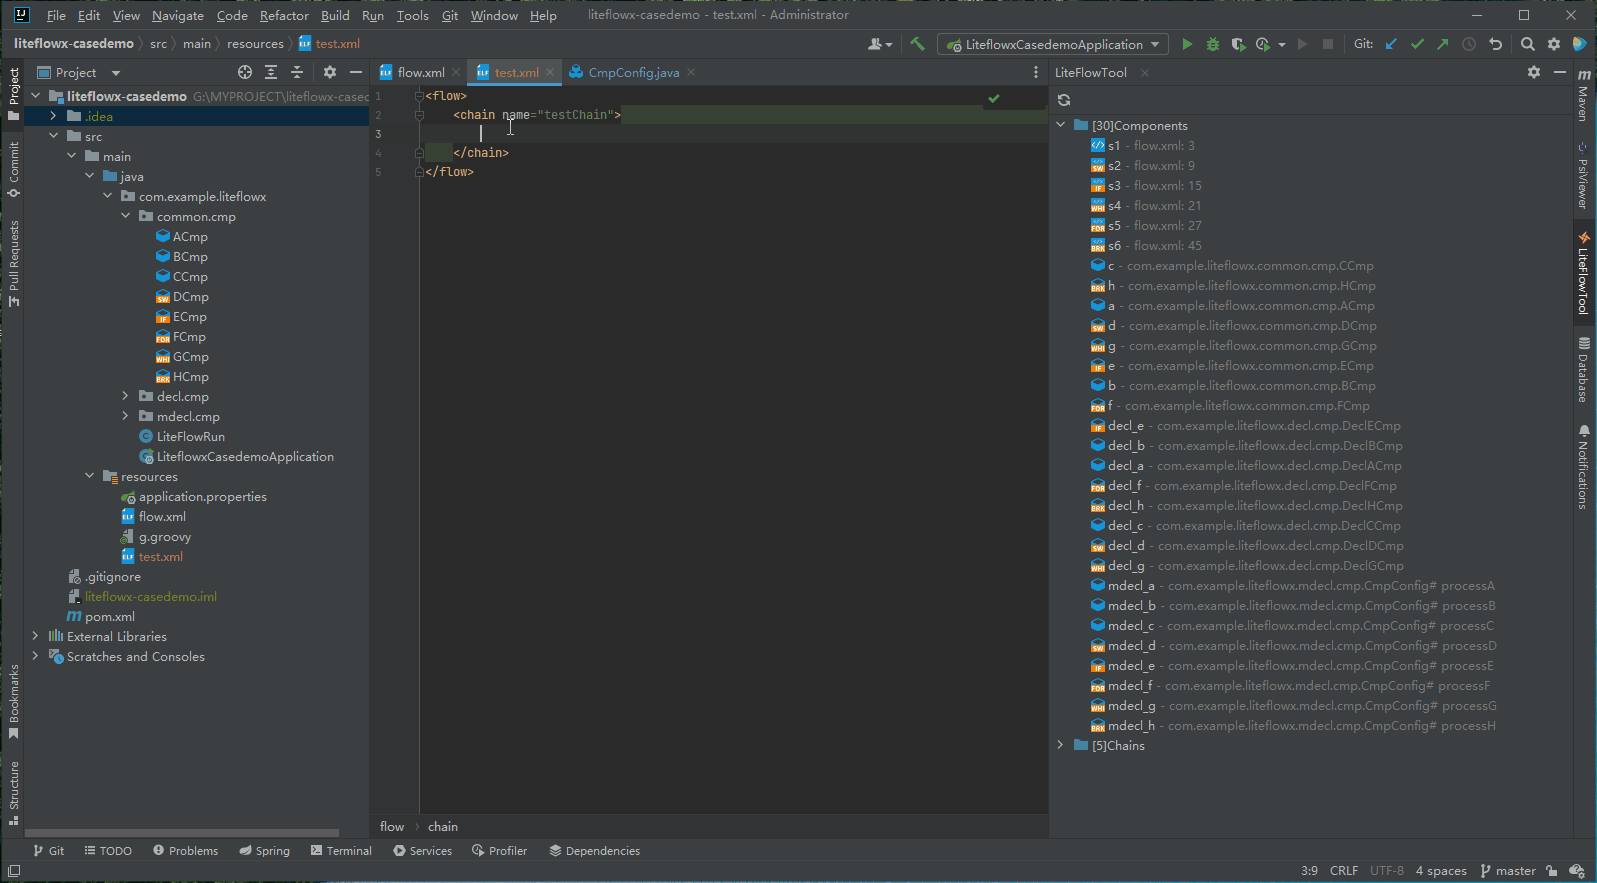Expand Scratches and Consoles node
Screen dimensions: 1597x883
(x=35, y=656)
